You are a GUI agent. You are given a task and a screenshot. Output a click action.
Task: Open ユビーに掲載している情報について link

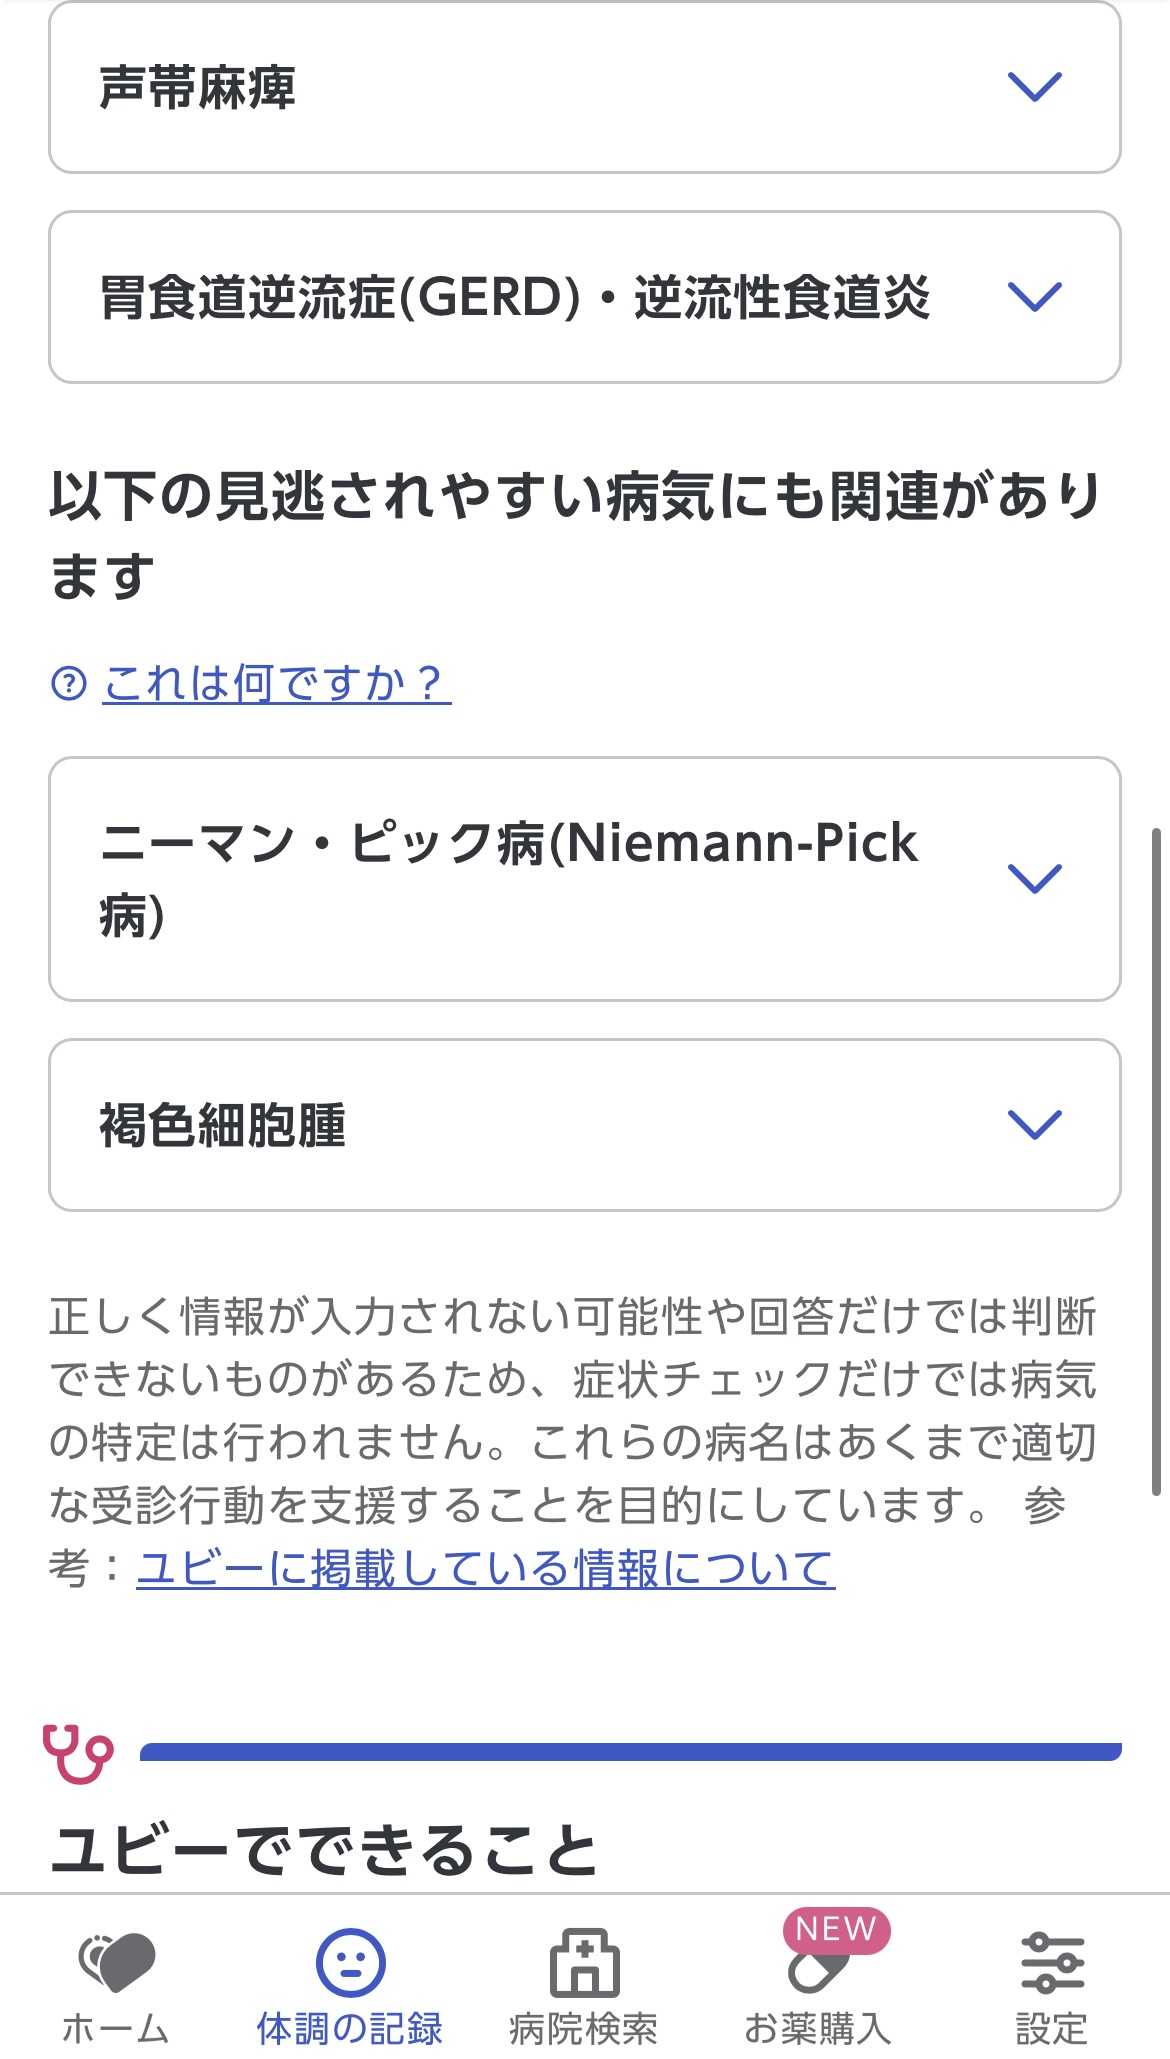[485, 1568]
